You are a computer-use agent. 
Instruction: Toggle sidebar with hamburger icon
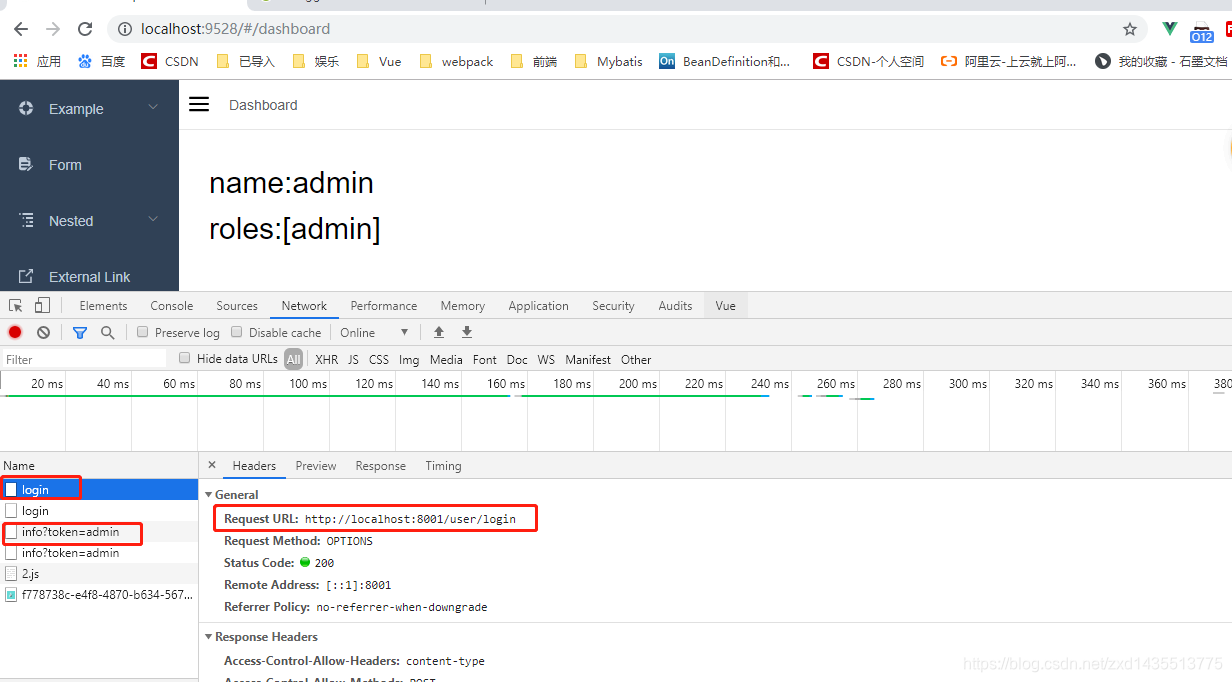tap(199, 104)
